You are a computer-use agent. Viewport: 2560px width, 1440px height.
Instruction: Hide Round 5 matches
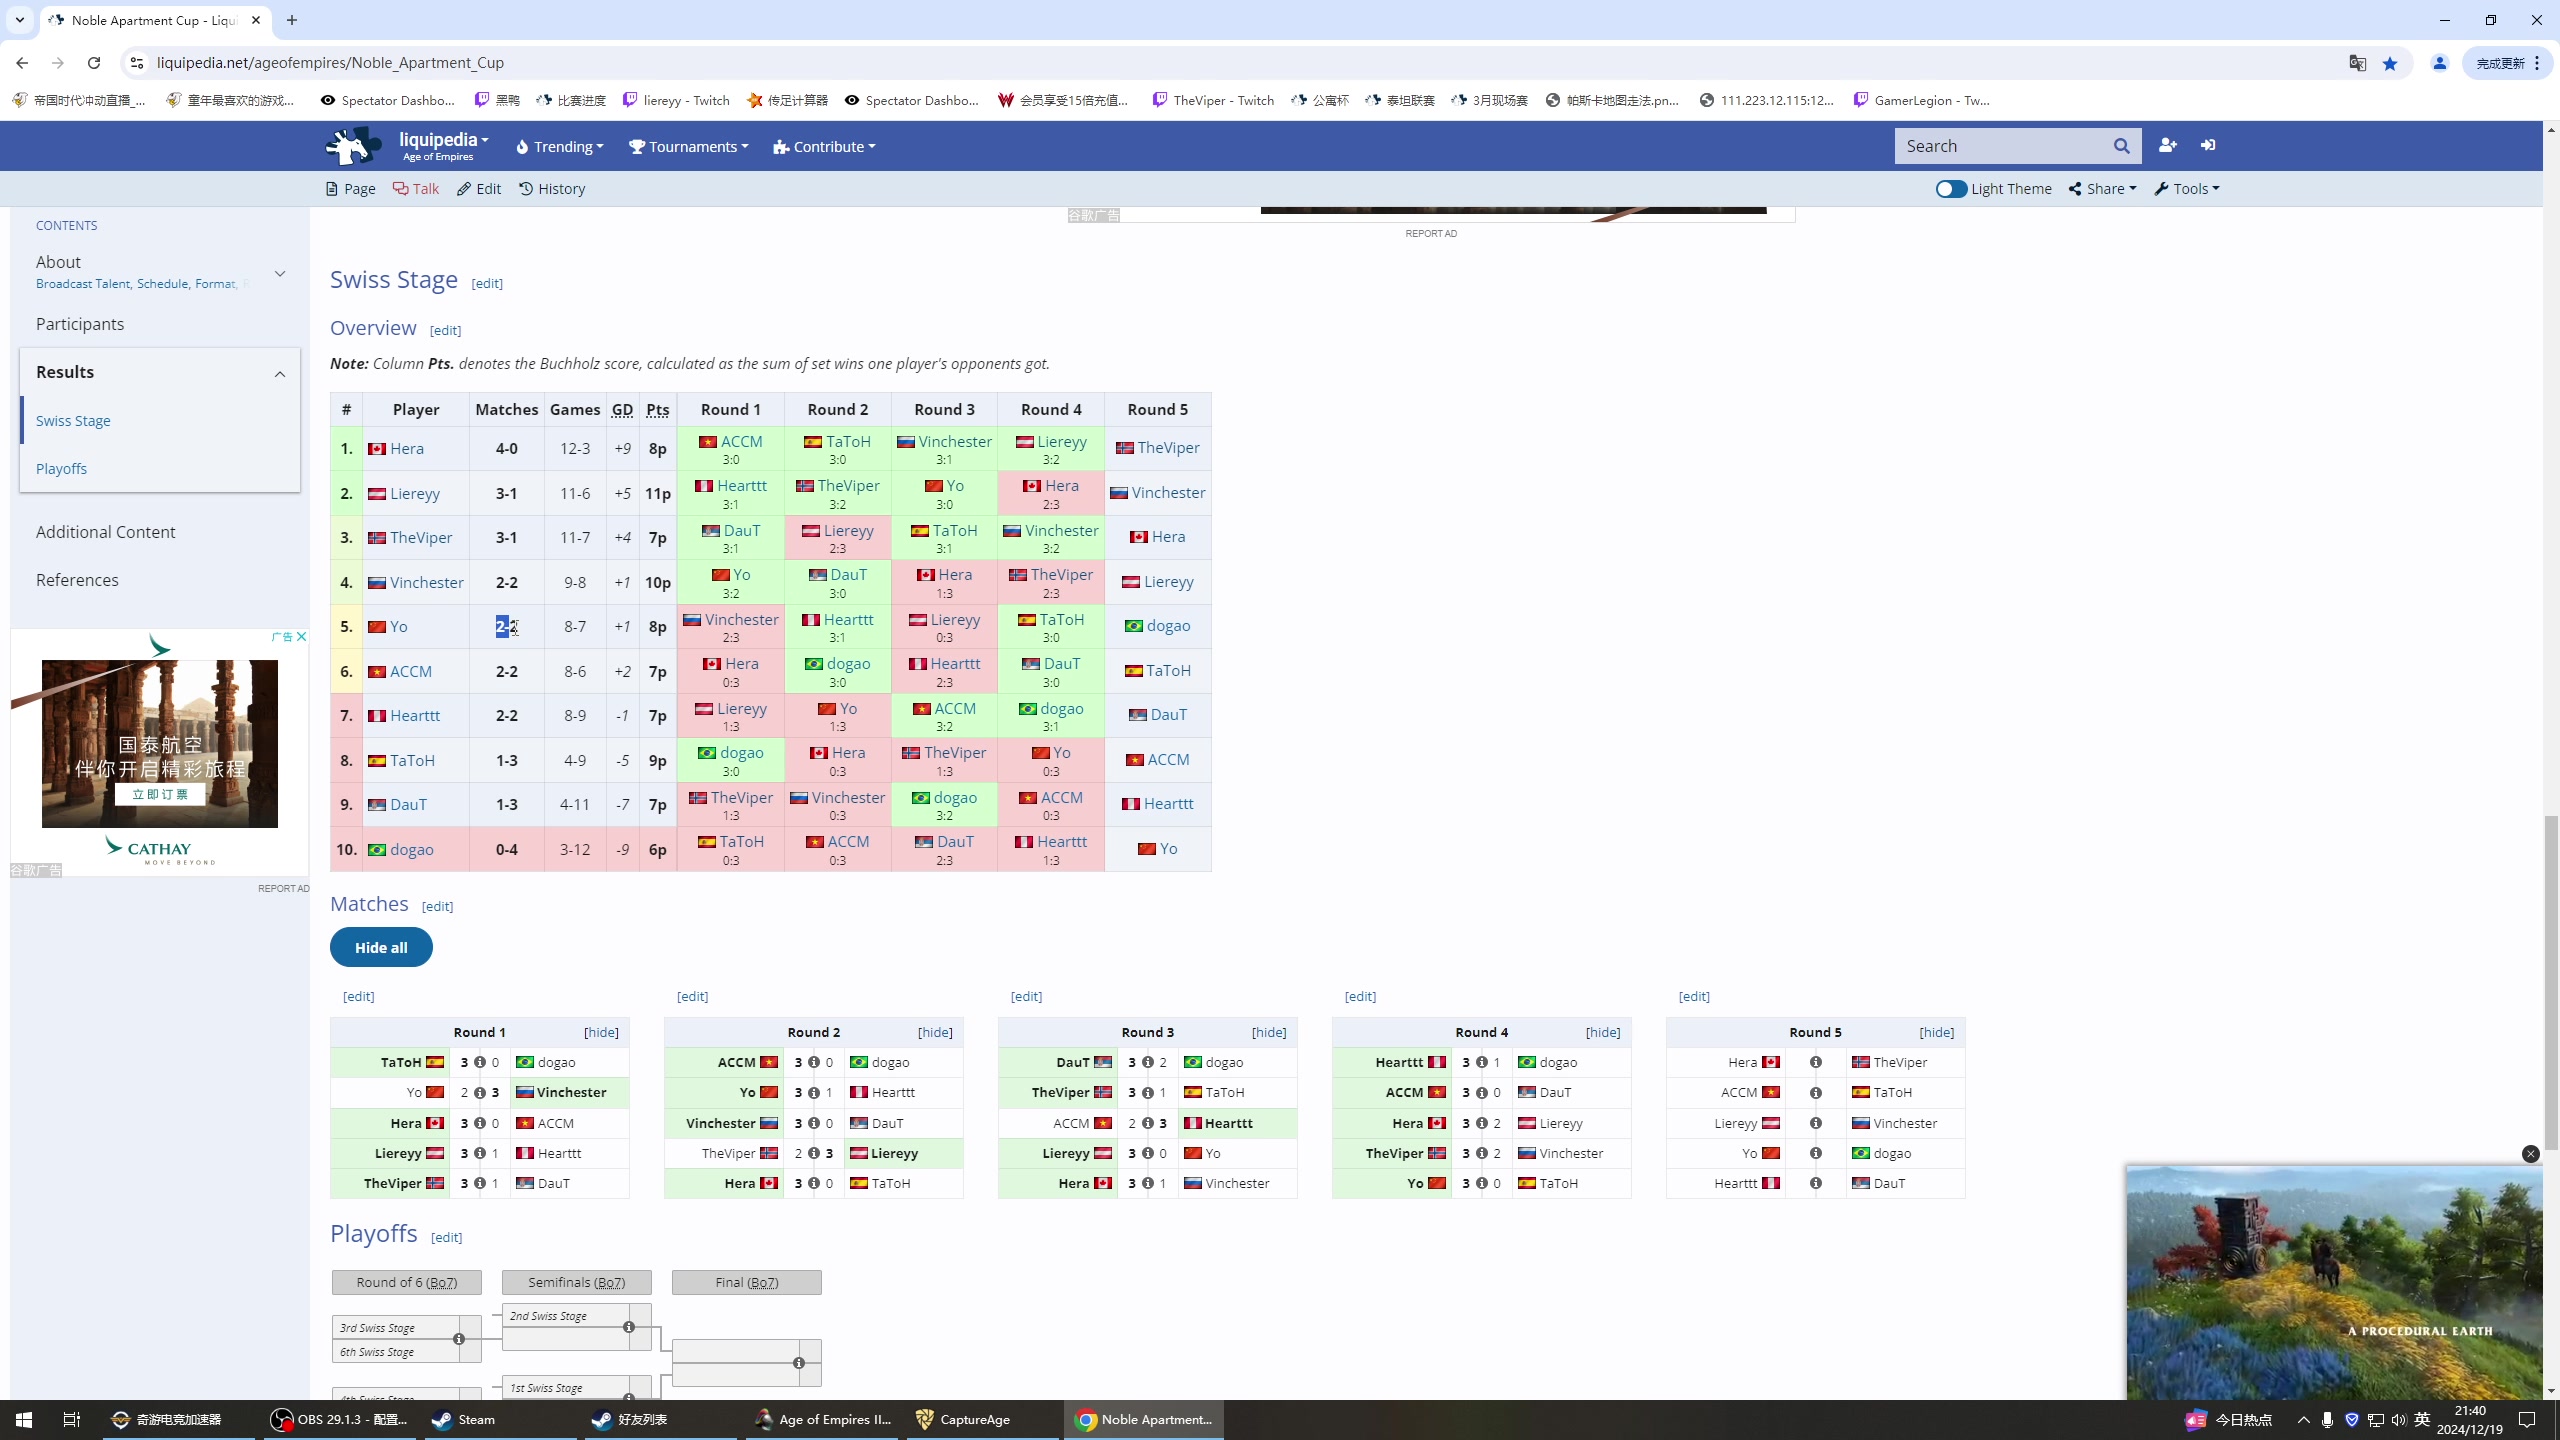1937,1032
